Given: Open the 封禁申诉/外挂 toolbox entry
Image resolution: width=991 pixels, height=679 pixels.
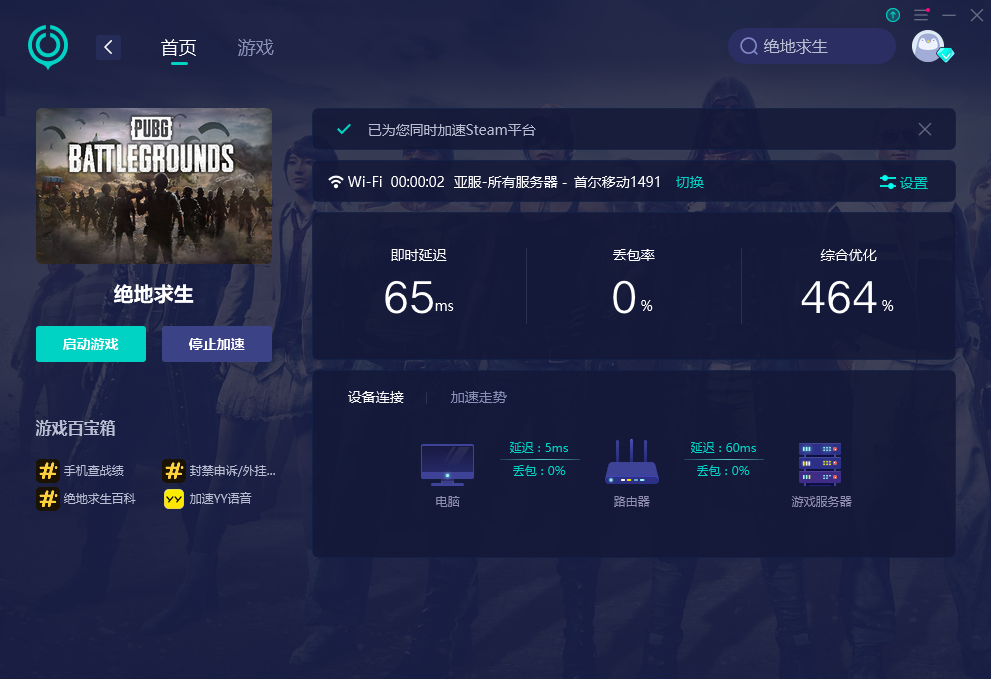Looking at the screenshot, I should [x=219, y=470].
